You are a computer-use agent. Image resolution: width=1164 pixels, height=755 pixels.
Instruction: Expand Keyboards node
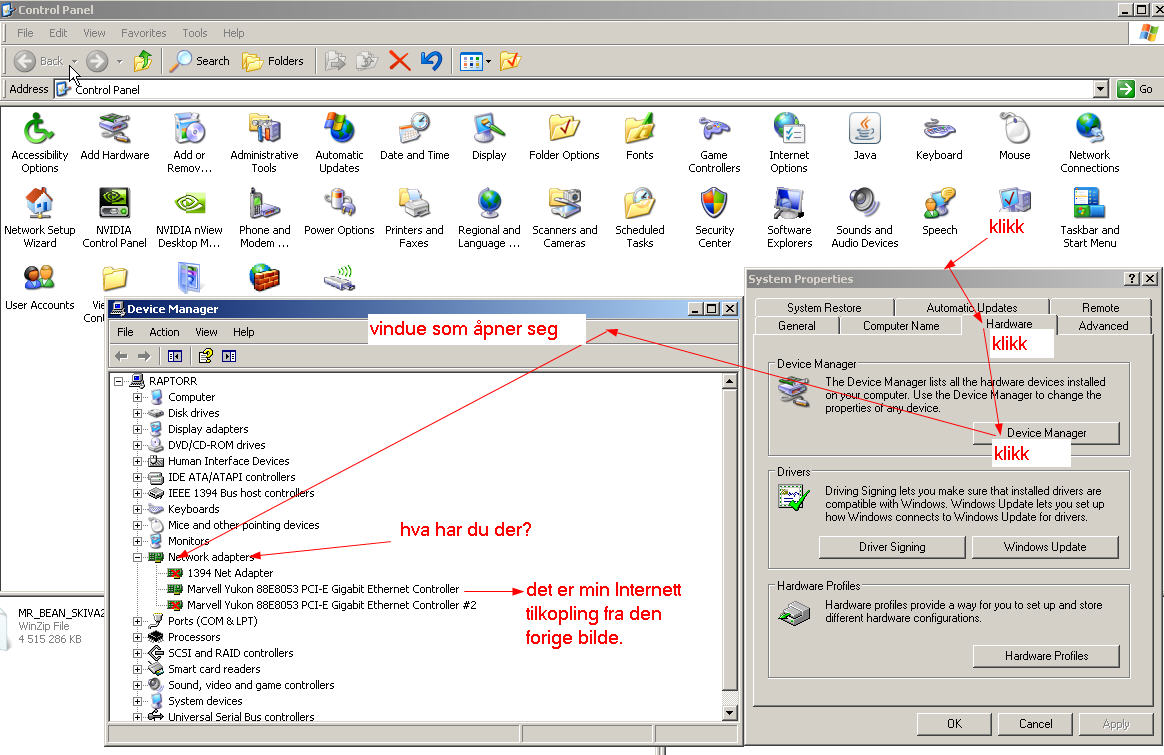click(137, 509)
